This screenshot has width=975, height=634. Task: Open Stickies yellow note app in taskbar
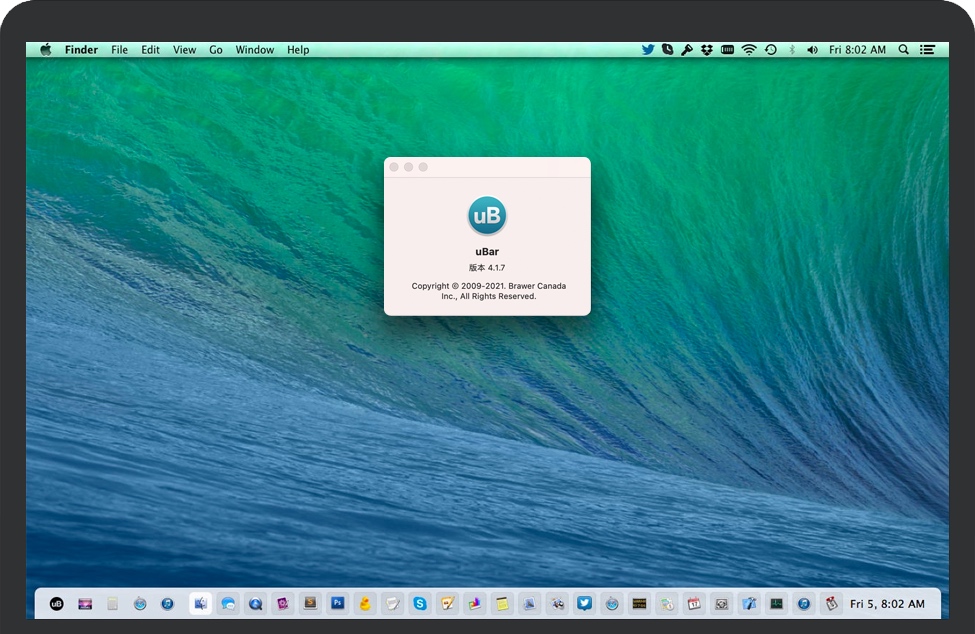[x=502, y=604]
